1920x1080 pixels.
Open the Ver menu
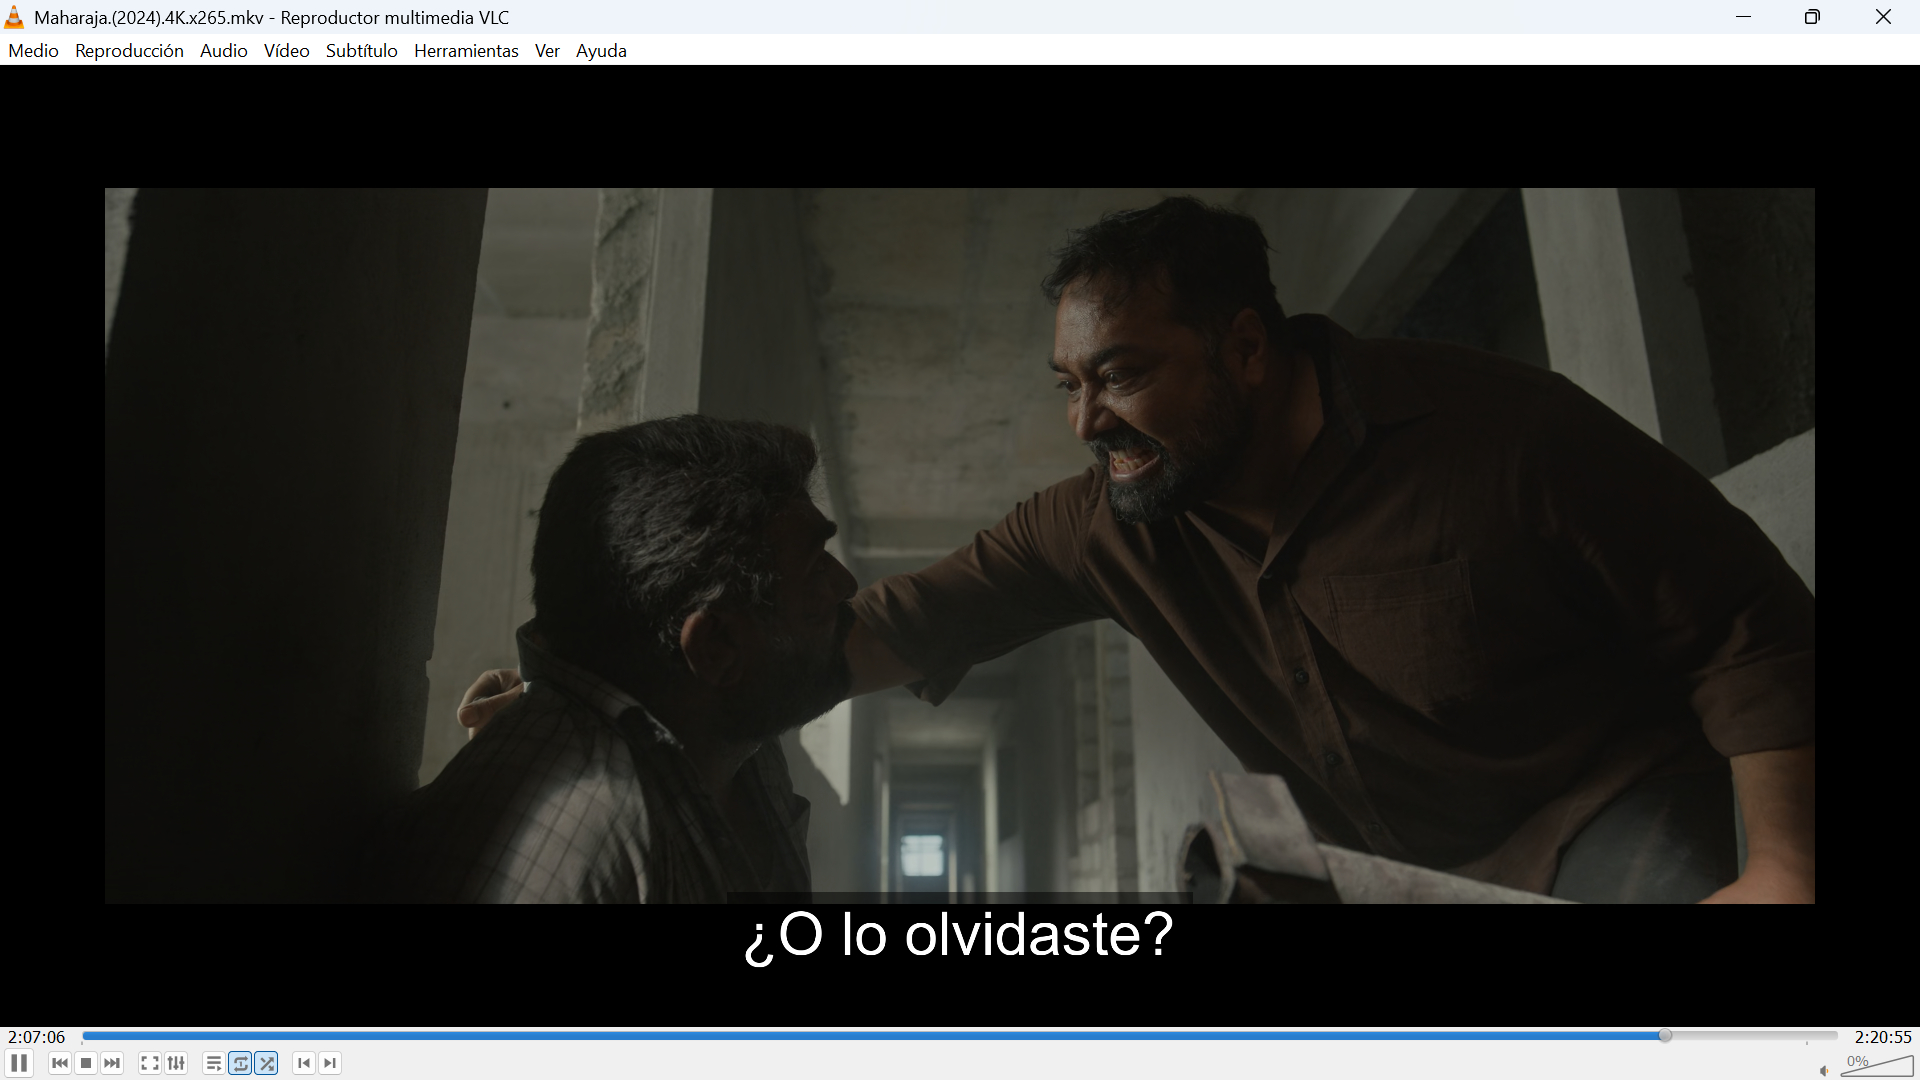547,51
